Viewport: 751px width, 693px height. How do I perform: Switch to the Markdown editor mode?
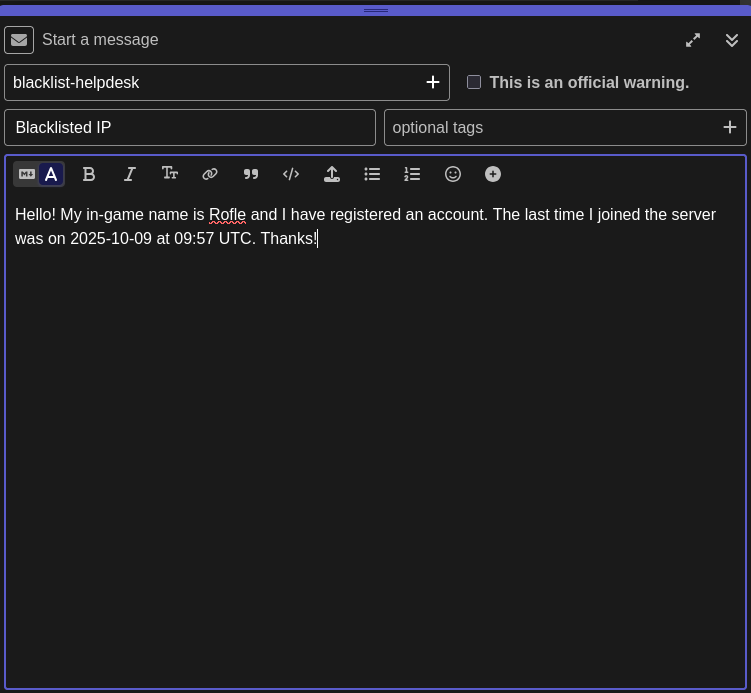pos(27,174)
